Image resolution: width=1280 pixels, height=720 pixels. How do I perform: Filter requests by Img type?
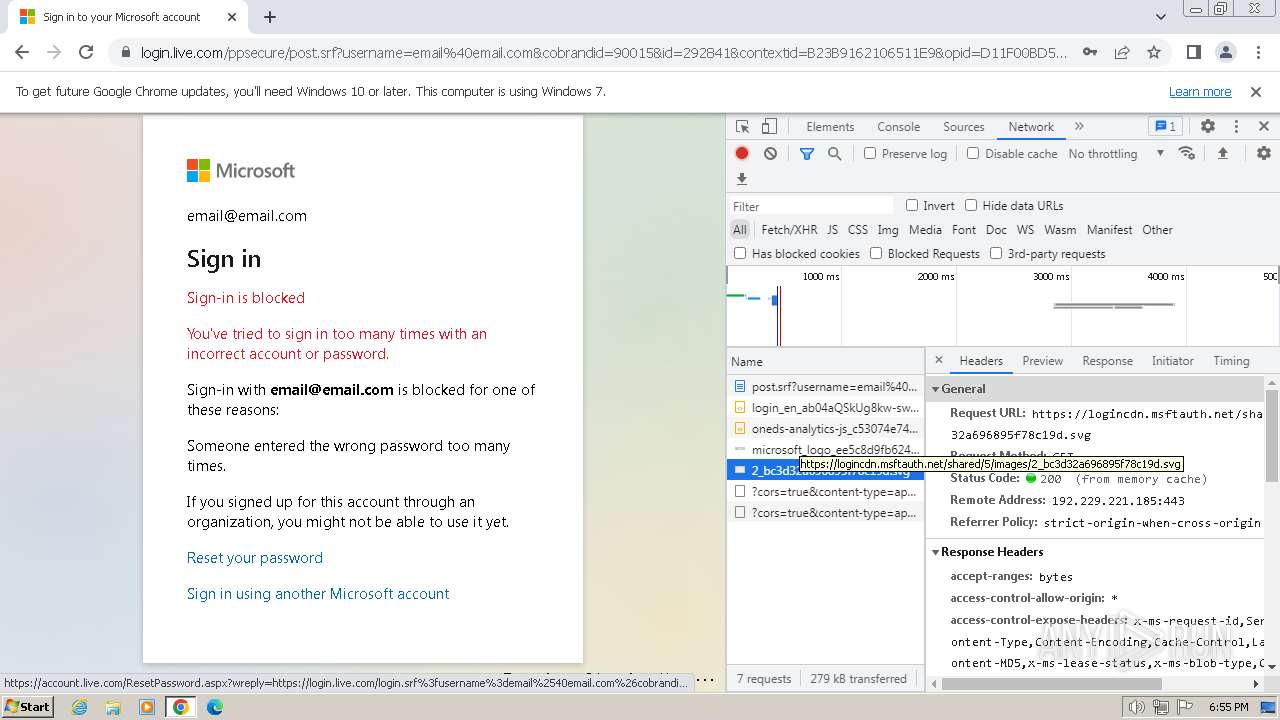click(888, 230)
